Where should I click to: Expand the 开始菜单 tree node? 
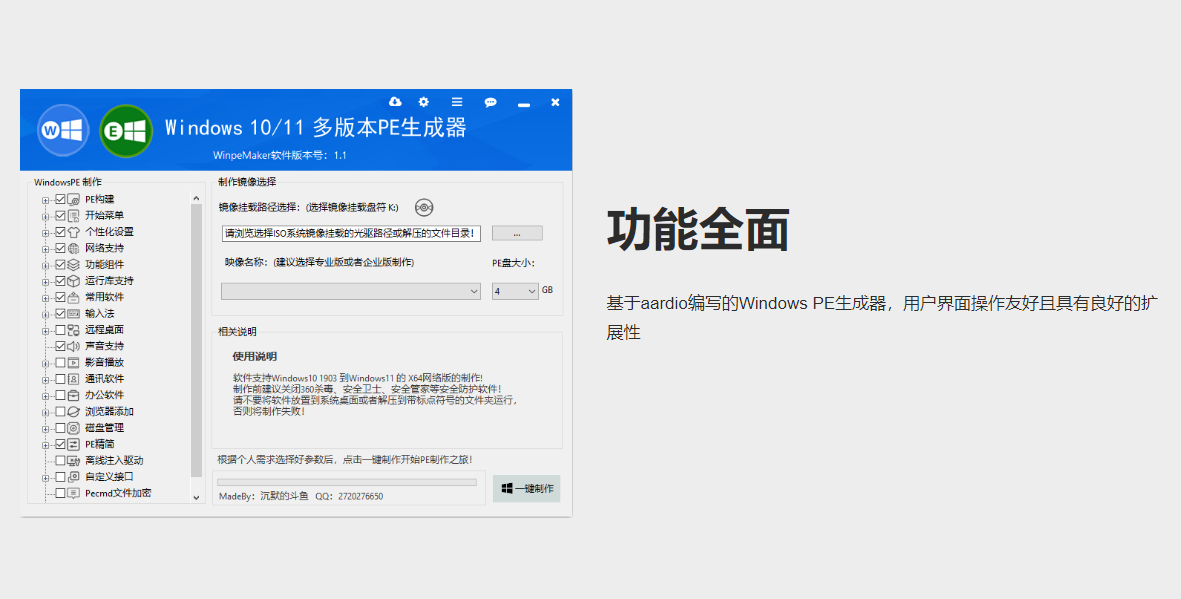pyautogui.click(x=45, y=216)
